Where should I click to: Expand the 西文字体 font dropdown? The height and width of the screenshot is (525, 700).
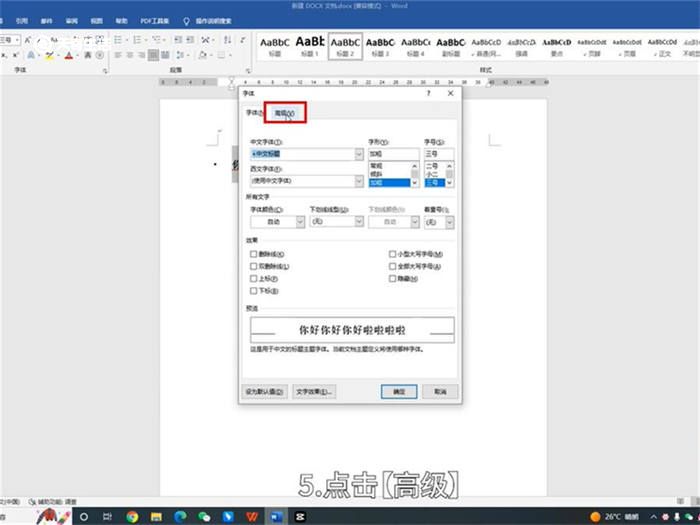(359, 181)
